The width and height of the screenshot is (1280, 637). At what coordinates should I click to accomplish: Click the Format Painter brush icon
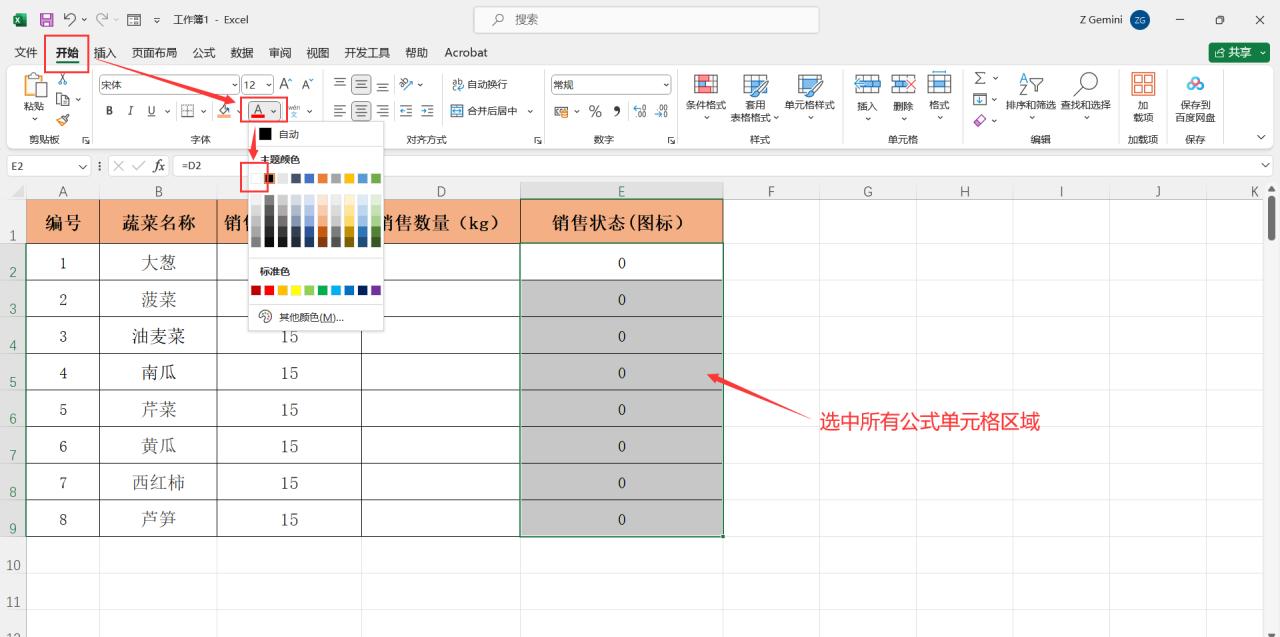pos(62,119)
